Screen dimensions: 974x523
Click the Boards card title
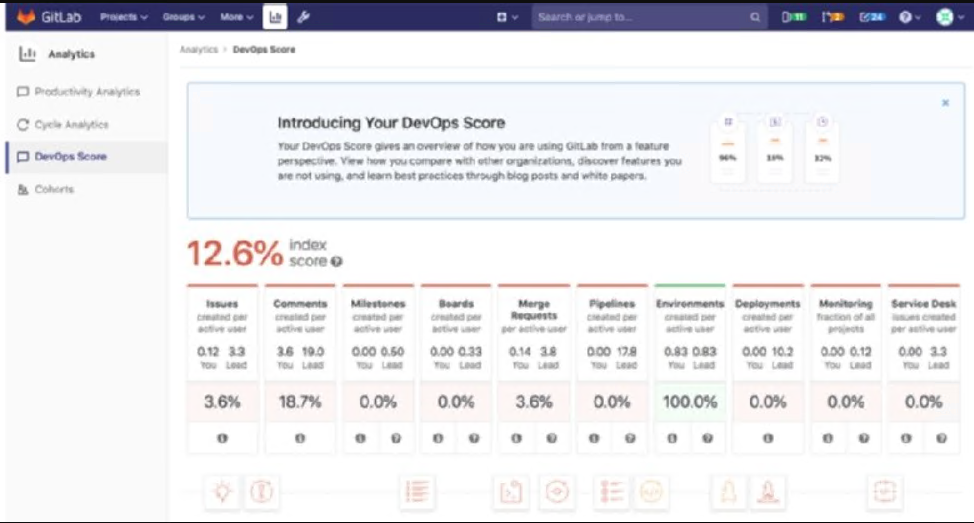[456, 304]
